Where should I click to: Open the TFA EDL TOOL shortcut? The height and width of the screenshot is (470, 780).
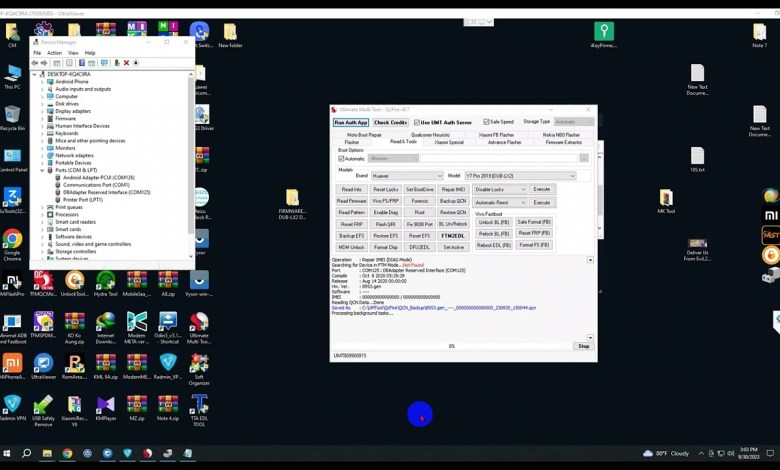click(x=199, y=404)
